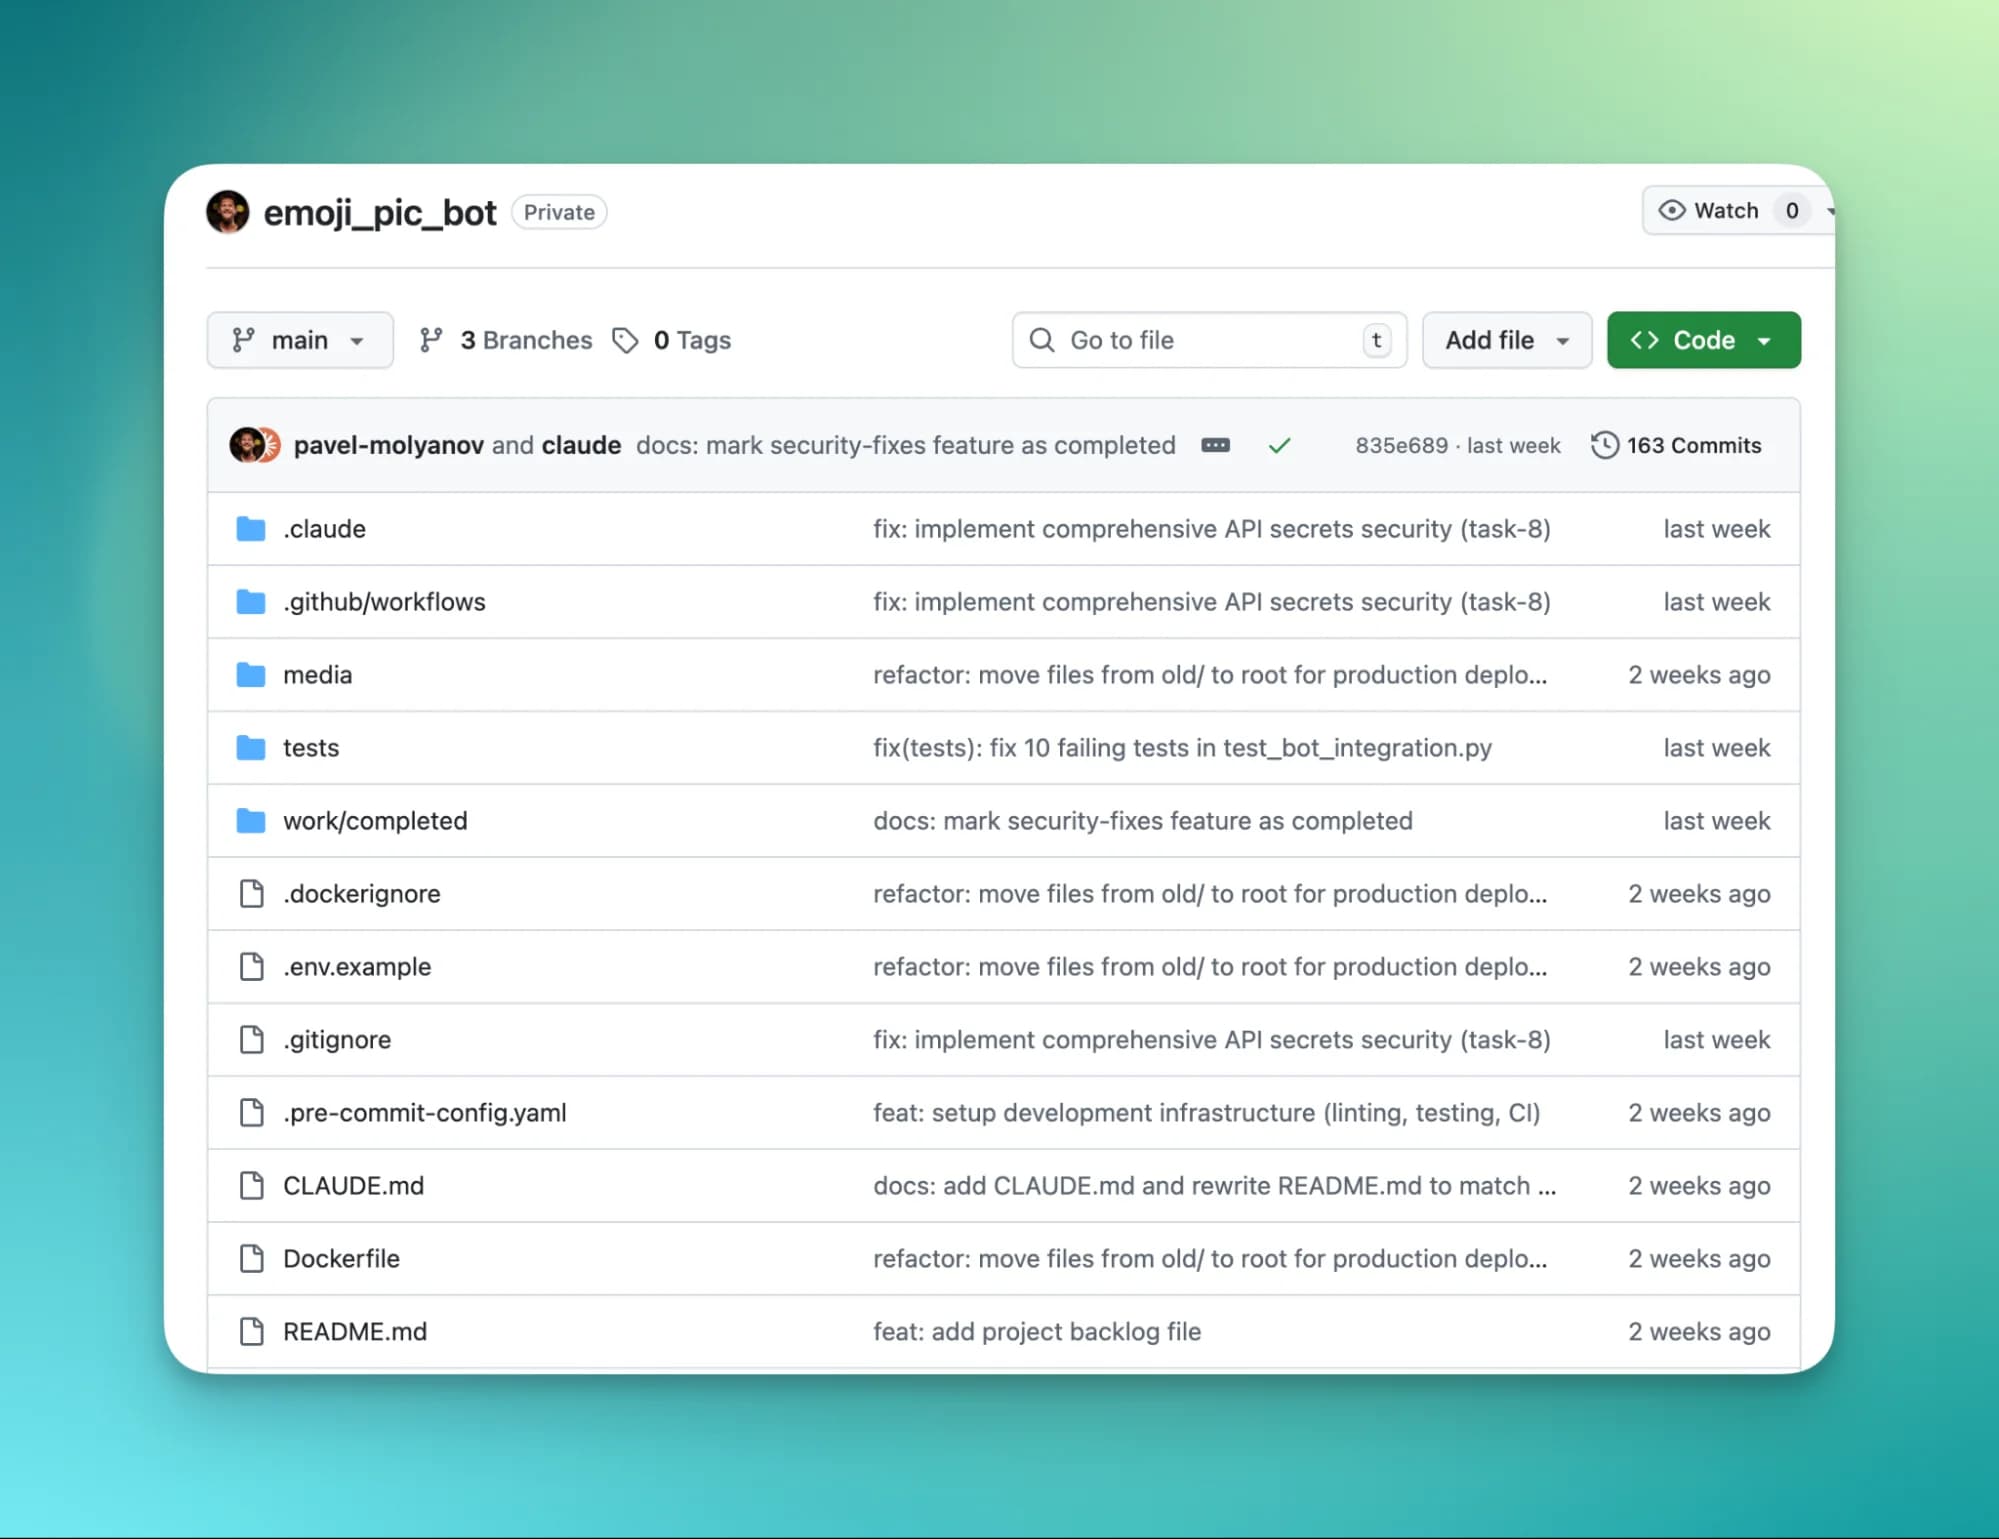Screen dimensions: 1999x1539
Task: Click the repository owner avatar icon
Action: tap(228, 212)
